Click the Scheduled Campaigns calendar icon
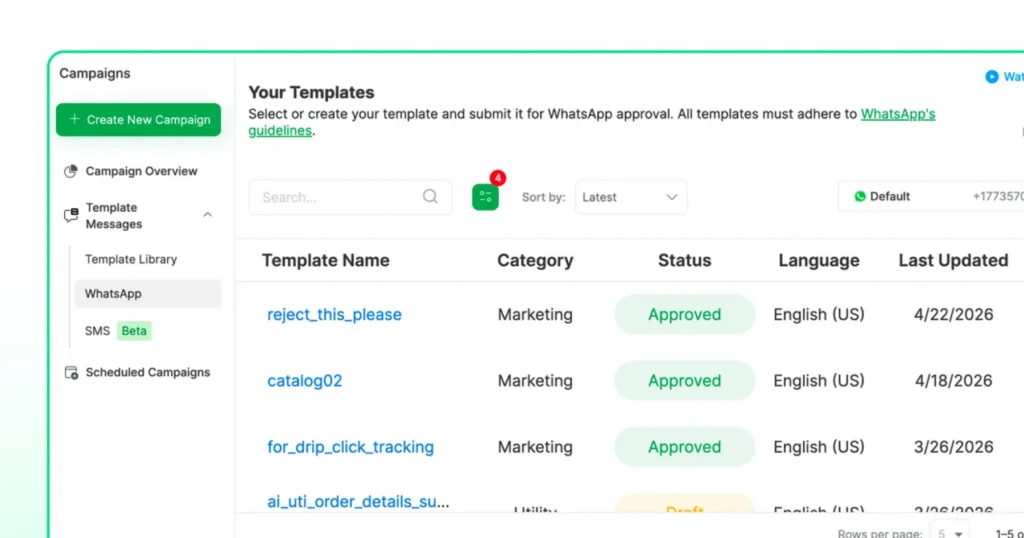Screen dimensions: 1024x538 [x=71, y=372]
